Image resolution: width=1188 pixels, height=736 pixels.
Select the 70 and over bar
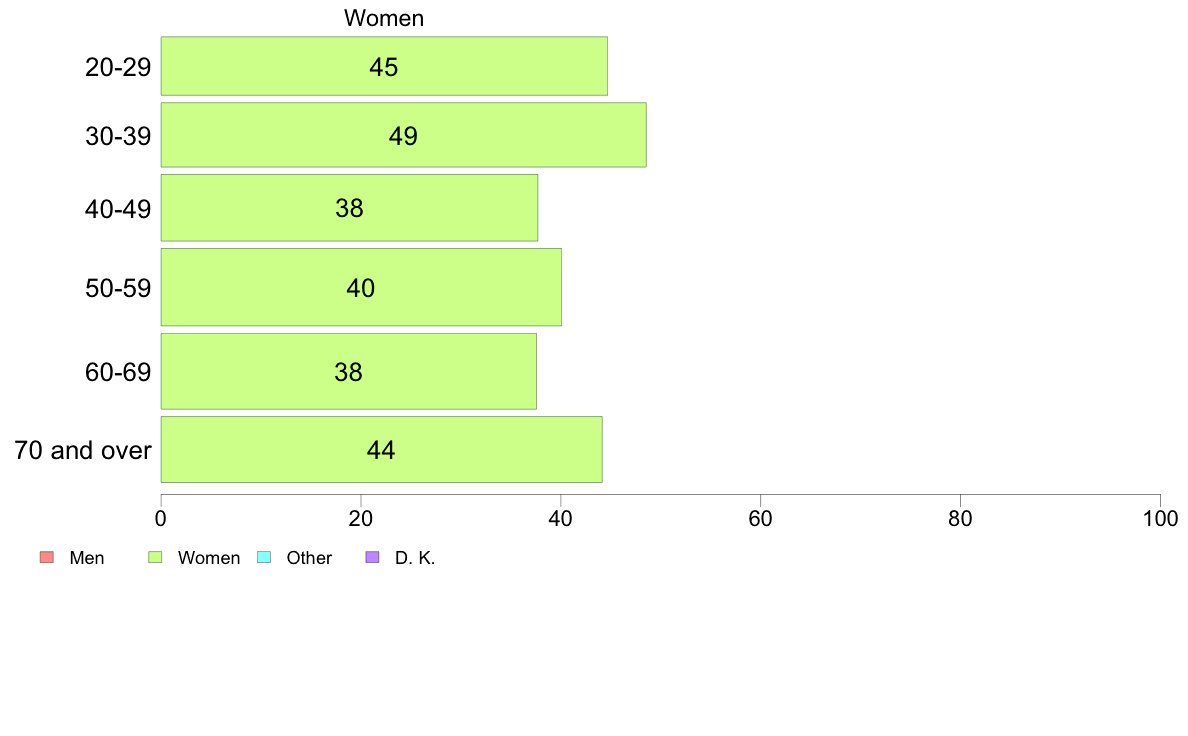click(381, 449)
